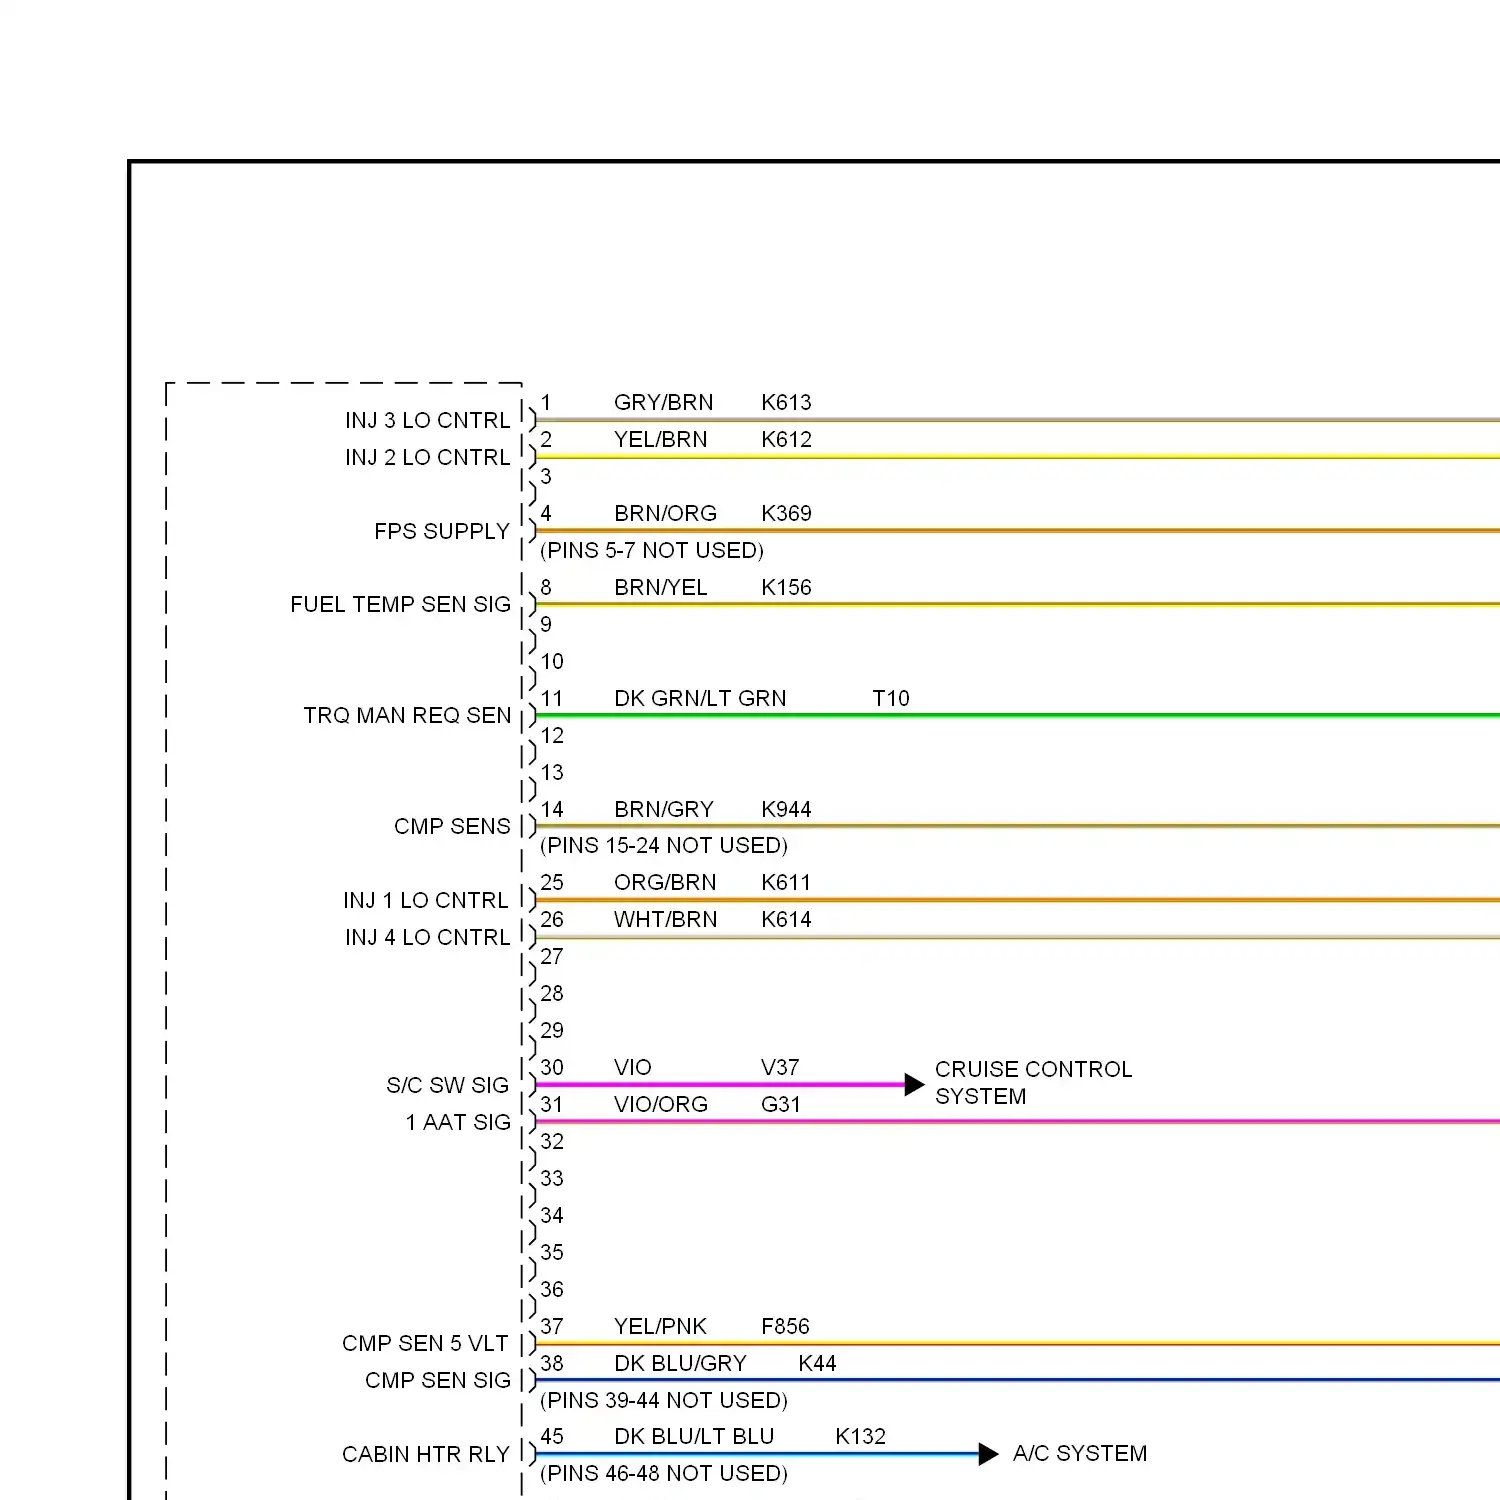Select pin number 14
The width and height of the screenshot is (1500, 1500).
pyautogui.click(x=552, y=809)
